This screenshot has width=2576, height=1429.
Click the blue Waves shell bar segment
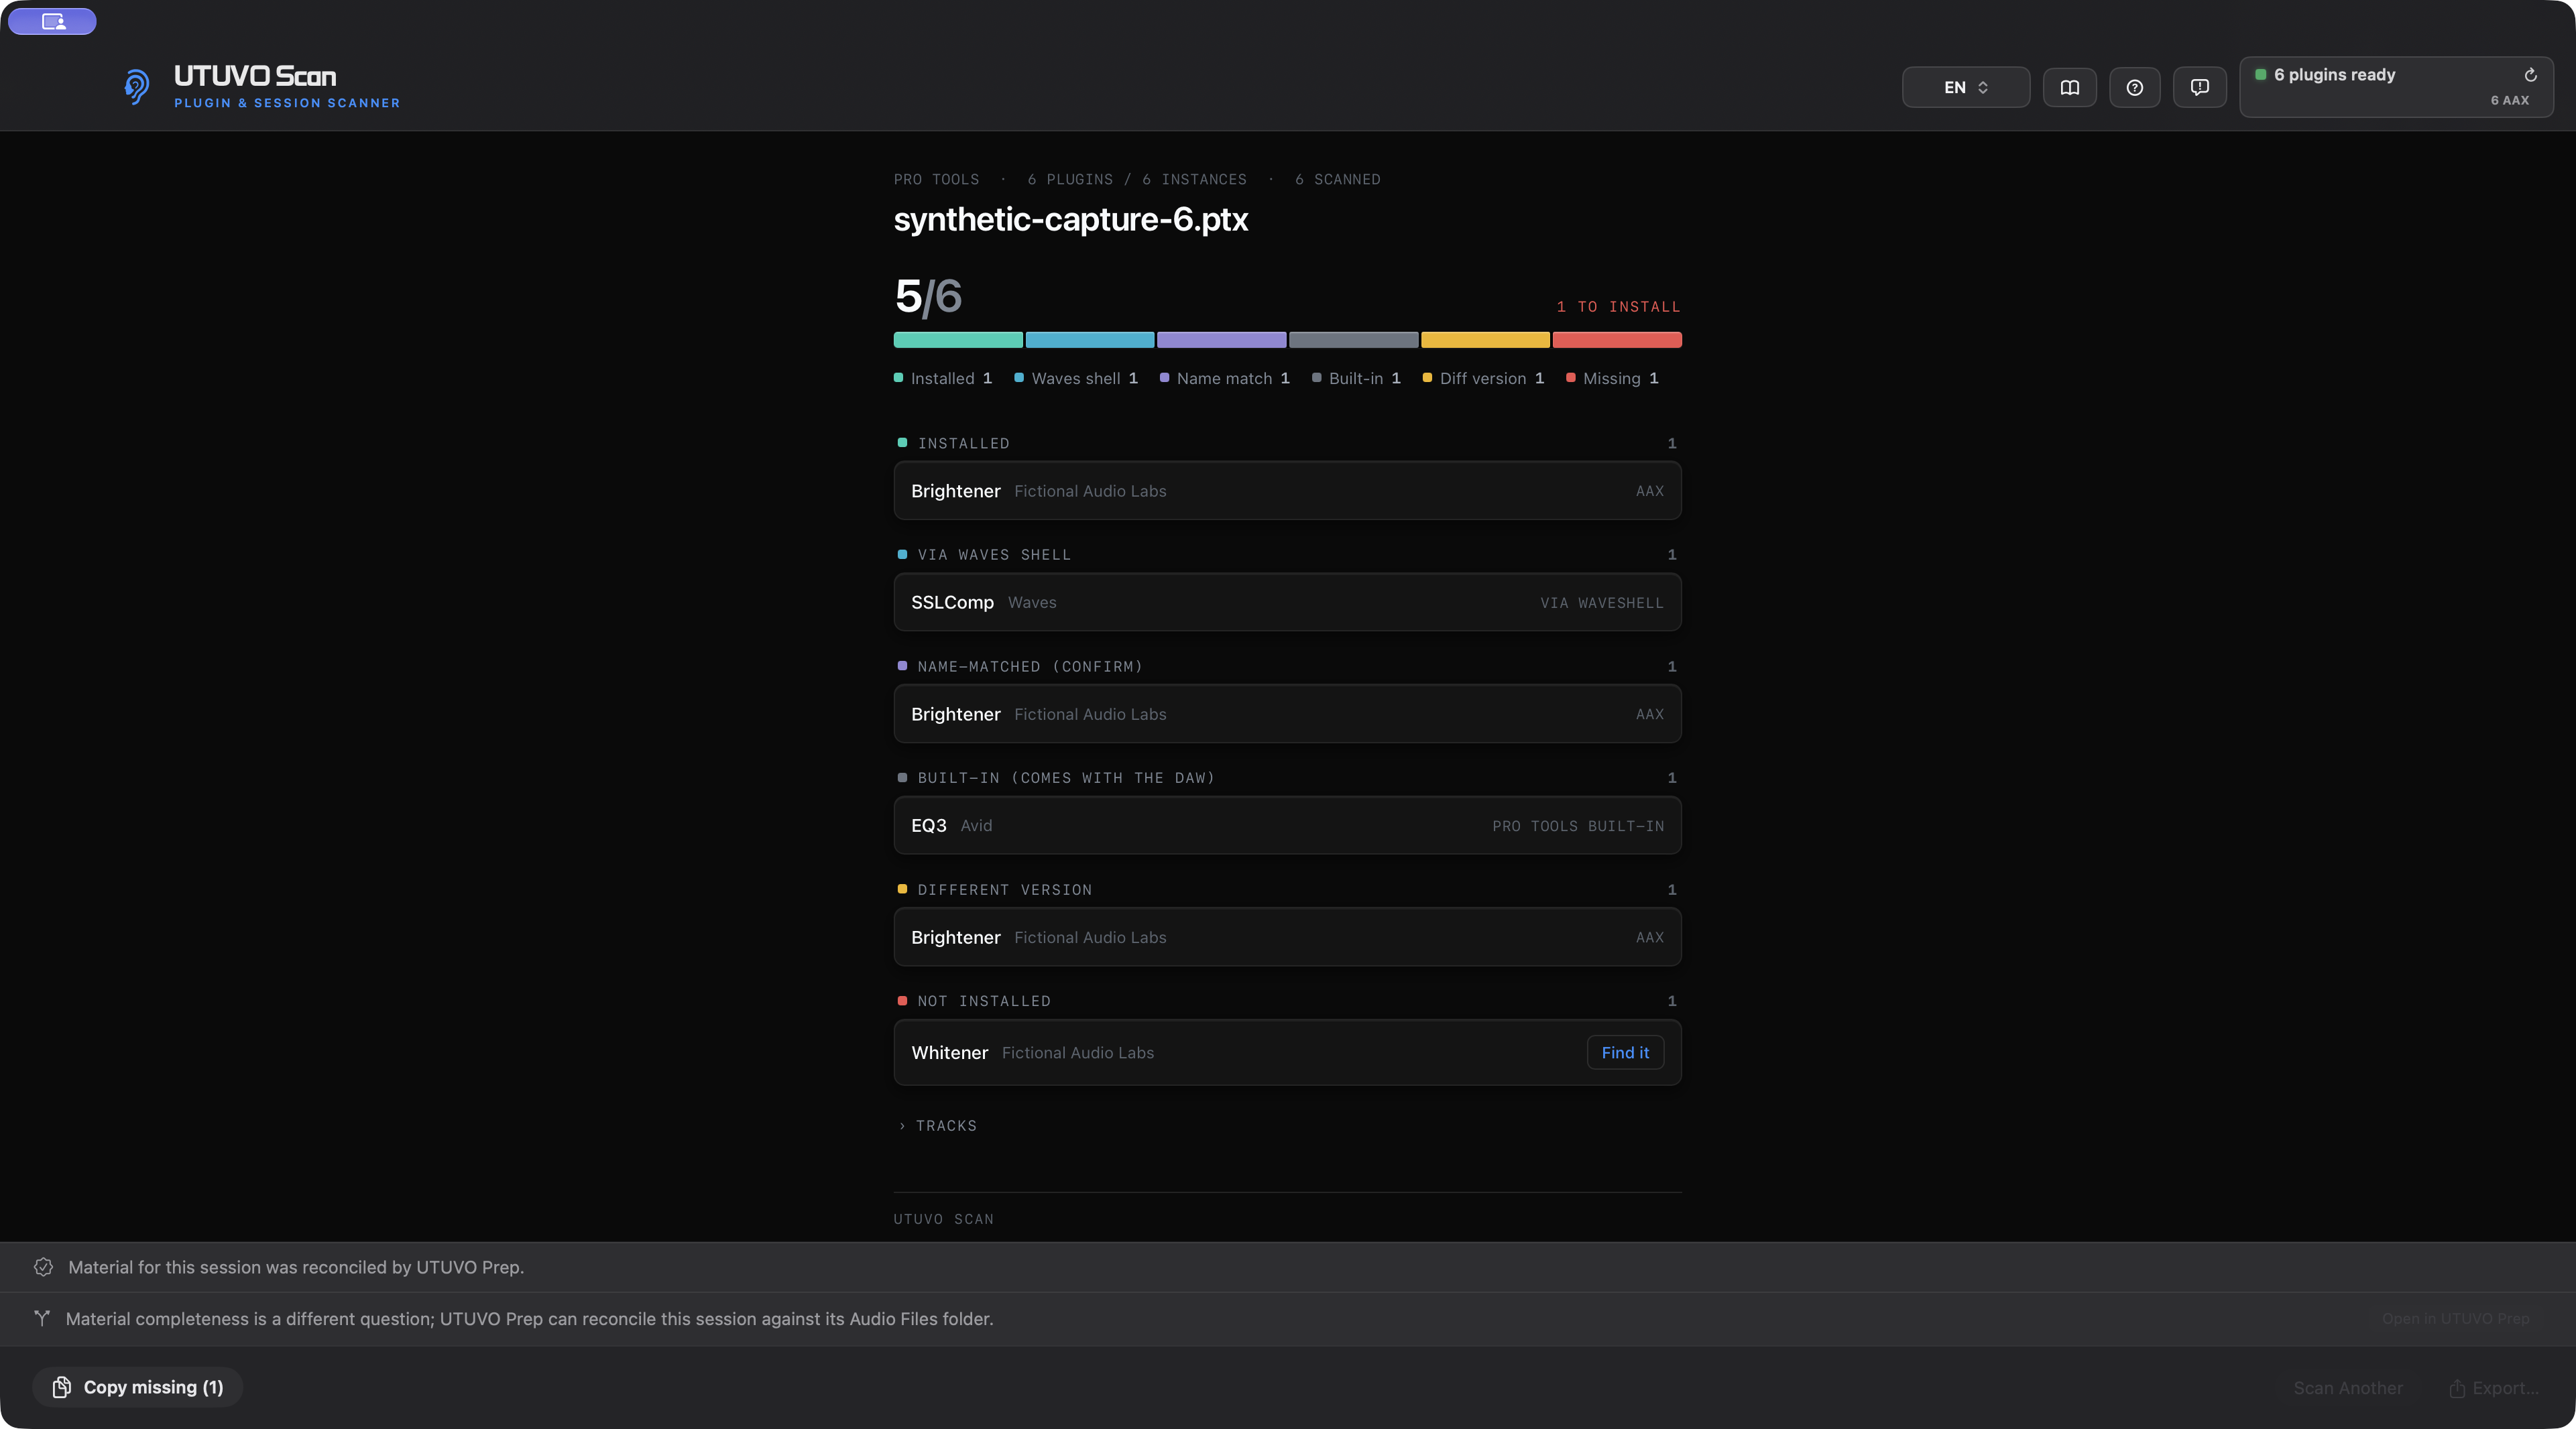pos(1090,340)
